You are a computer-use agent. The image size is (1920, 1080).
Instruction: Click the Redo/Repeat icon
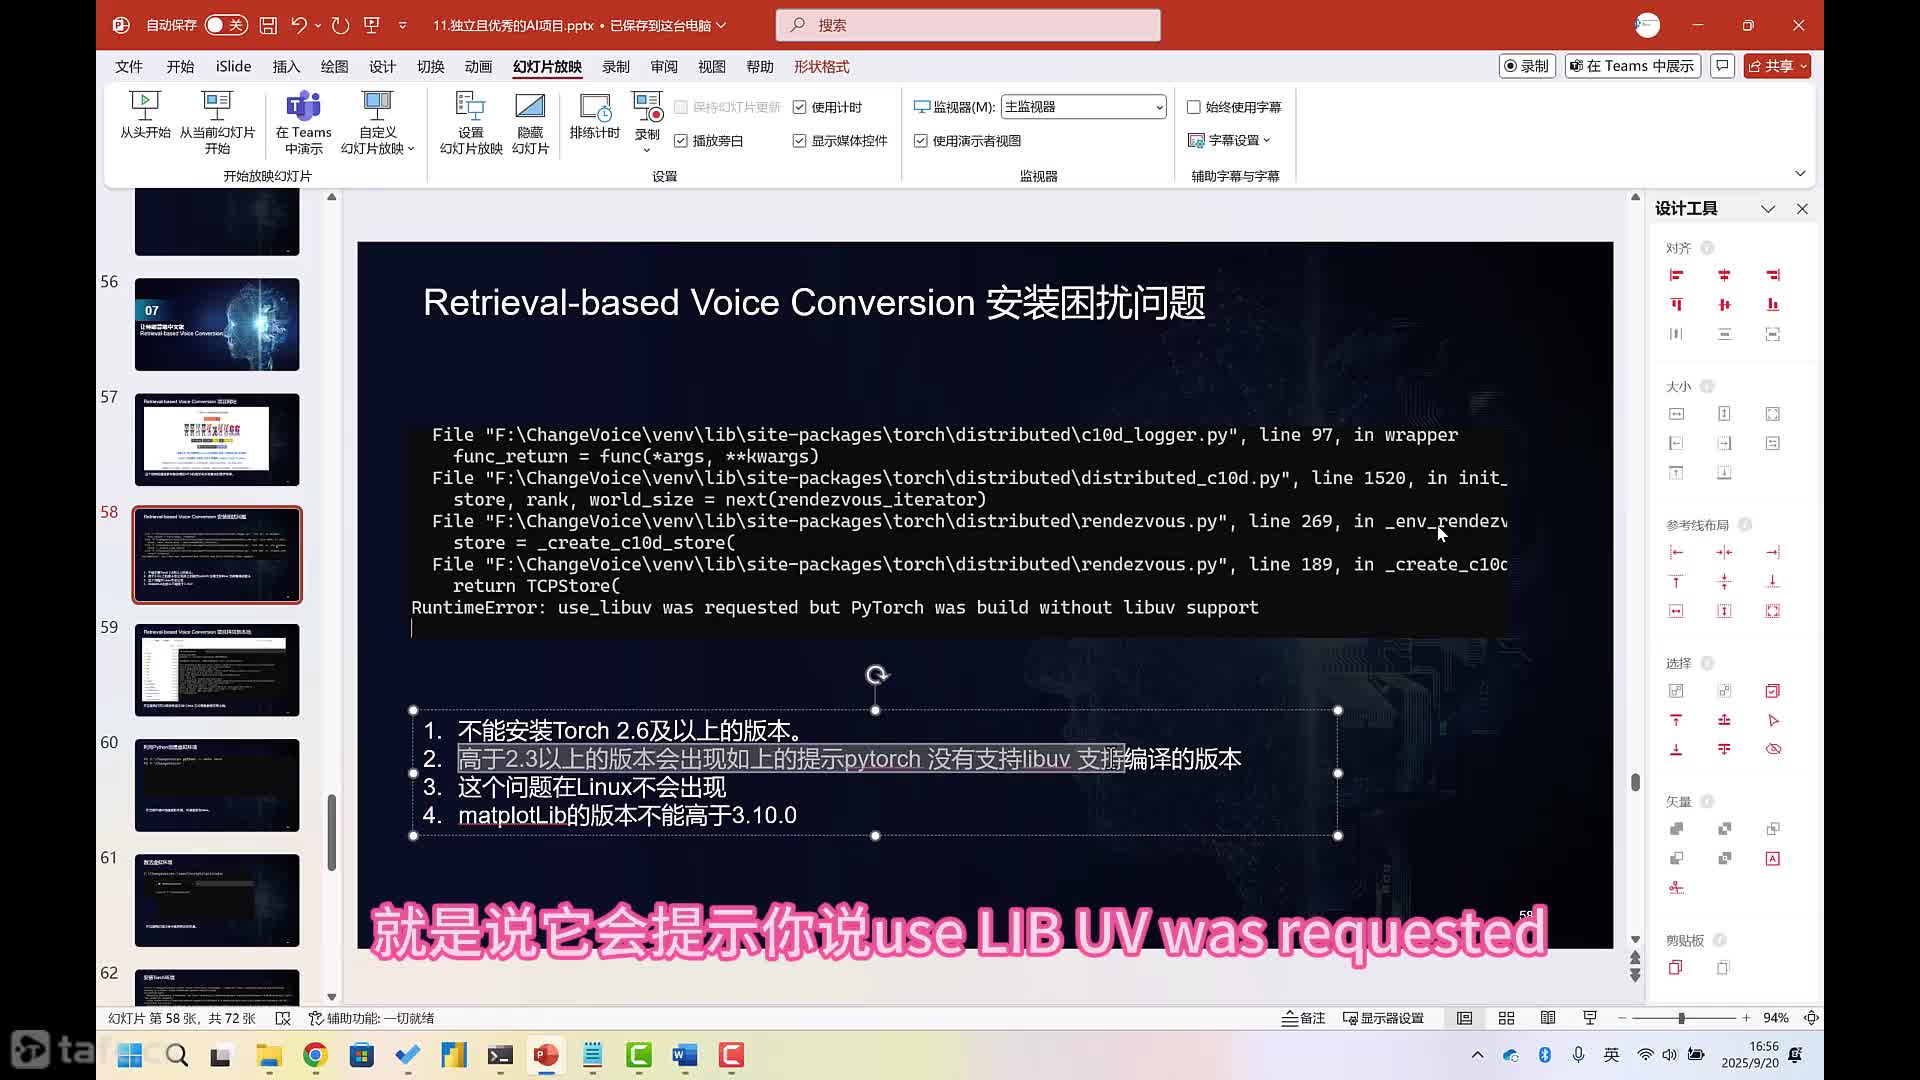coord(340,25)
